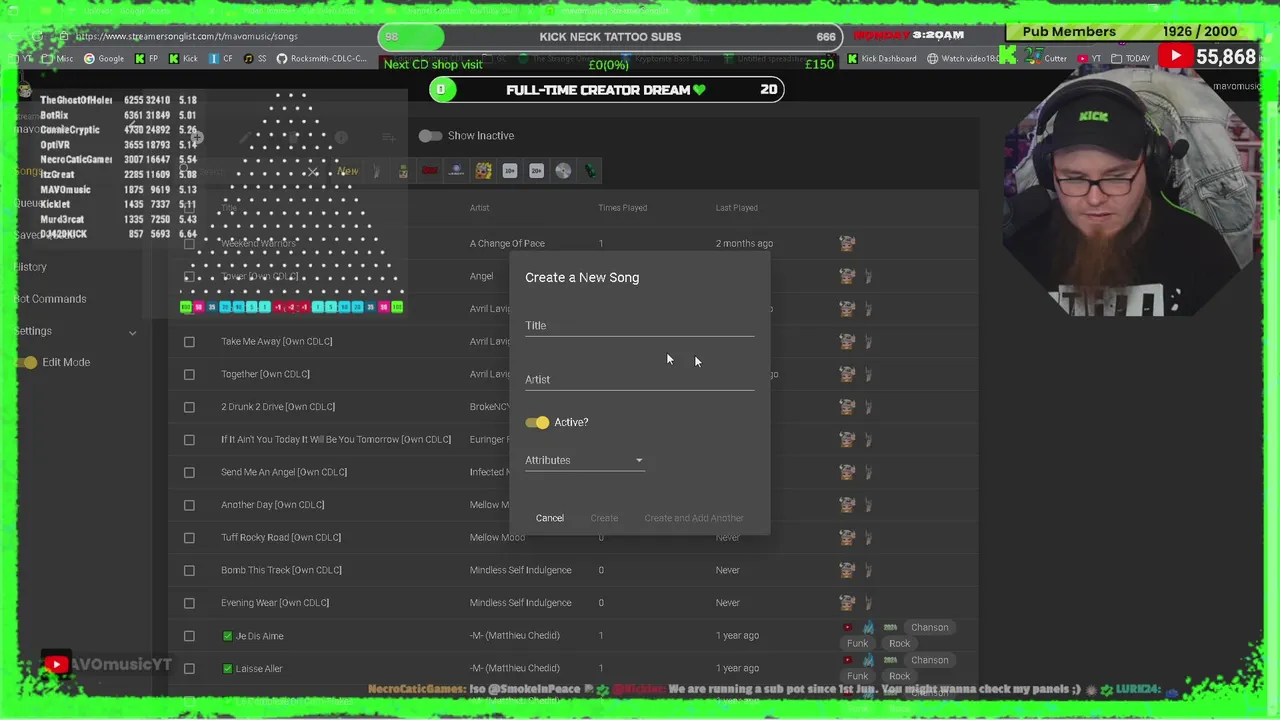1280x720 pixels.
Task: Select the song title Evening Wear [Own CDLC]
Action: (x=275, y=603)
